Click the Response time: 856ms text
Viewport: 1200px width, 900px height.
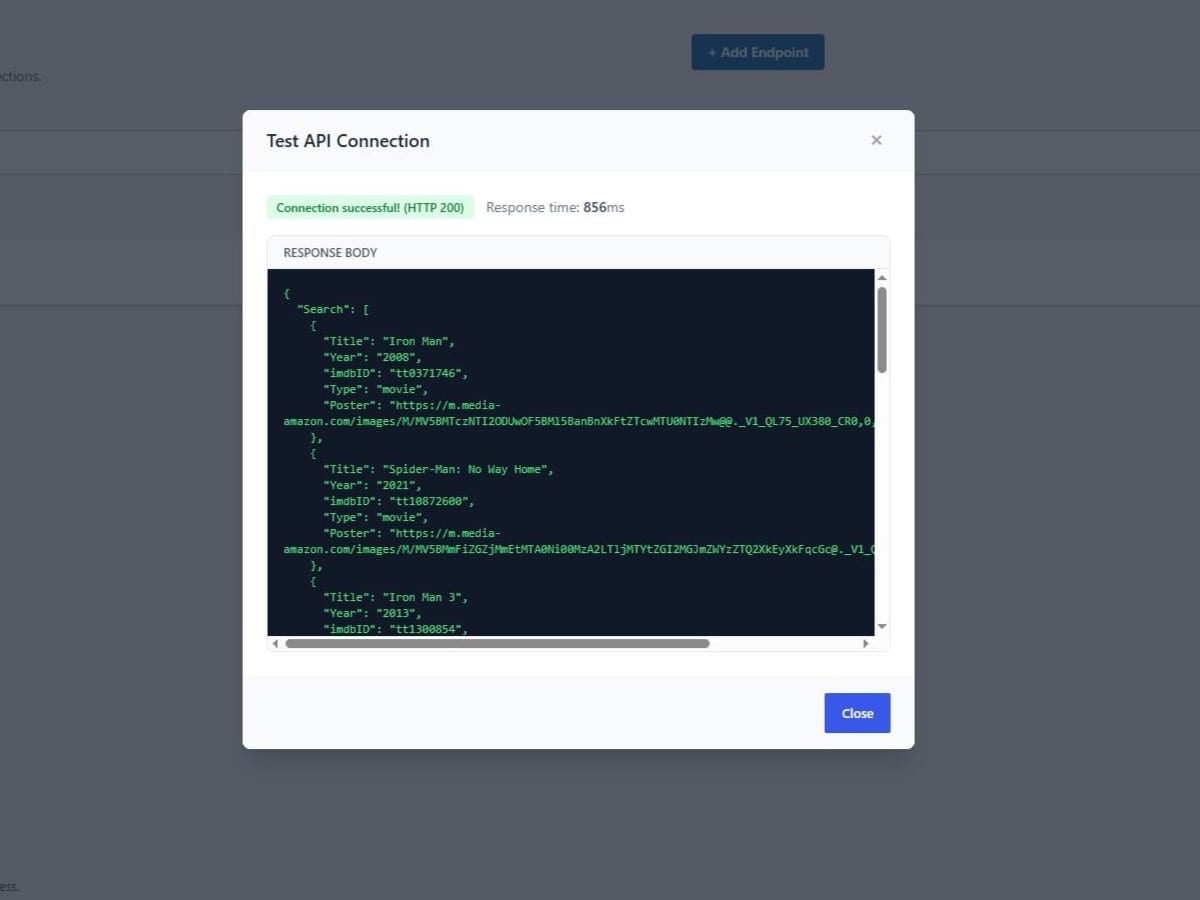click(555, 208)
